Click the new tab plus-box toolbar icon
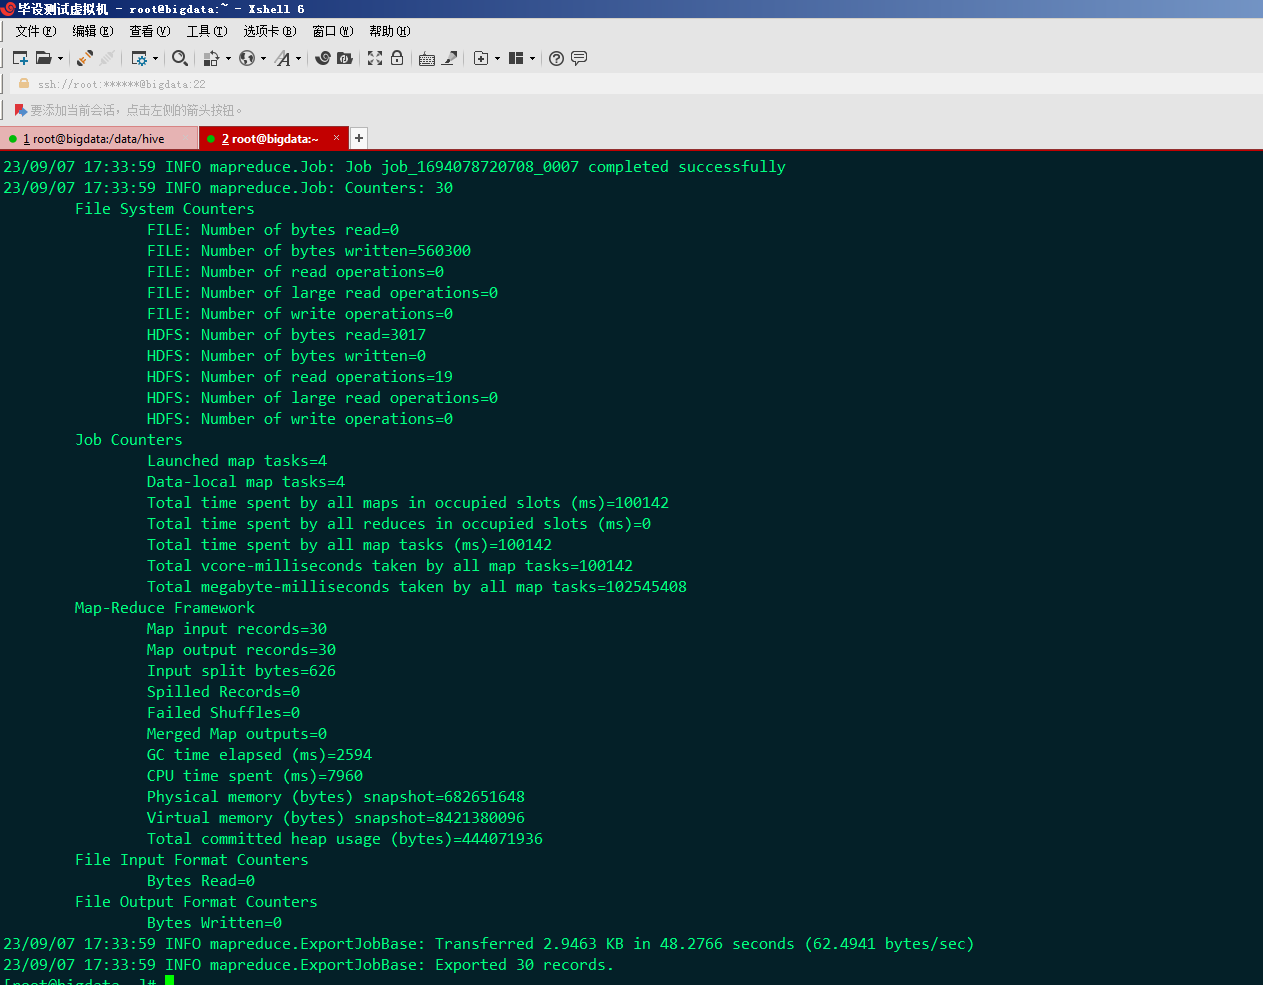Image resolution: width=1263 pixels, height=985 pixels. 481,58
